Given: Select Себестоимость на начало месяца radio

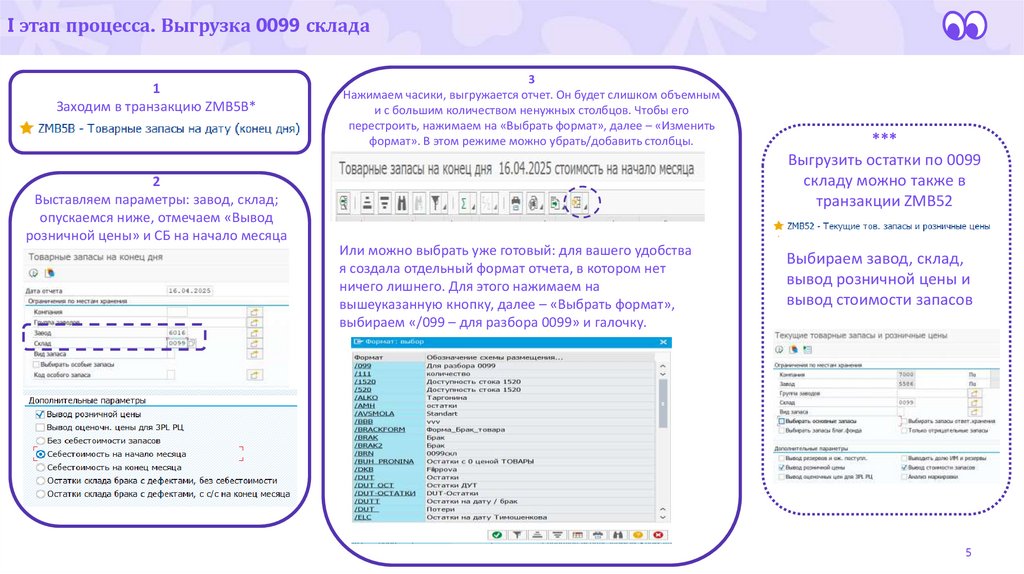Looking at the screenshot, I should tap(40, 454).
